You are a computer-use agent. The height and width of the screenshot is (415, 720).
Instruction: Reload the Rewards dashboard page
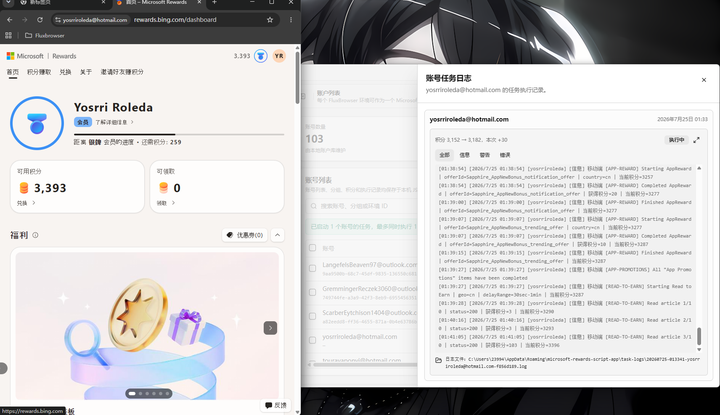point(40,20)
